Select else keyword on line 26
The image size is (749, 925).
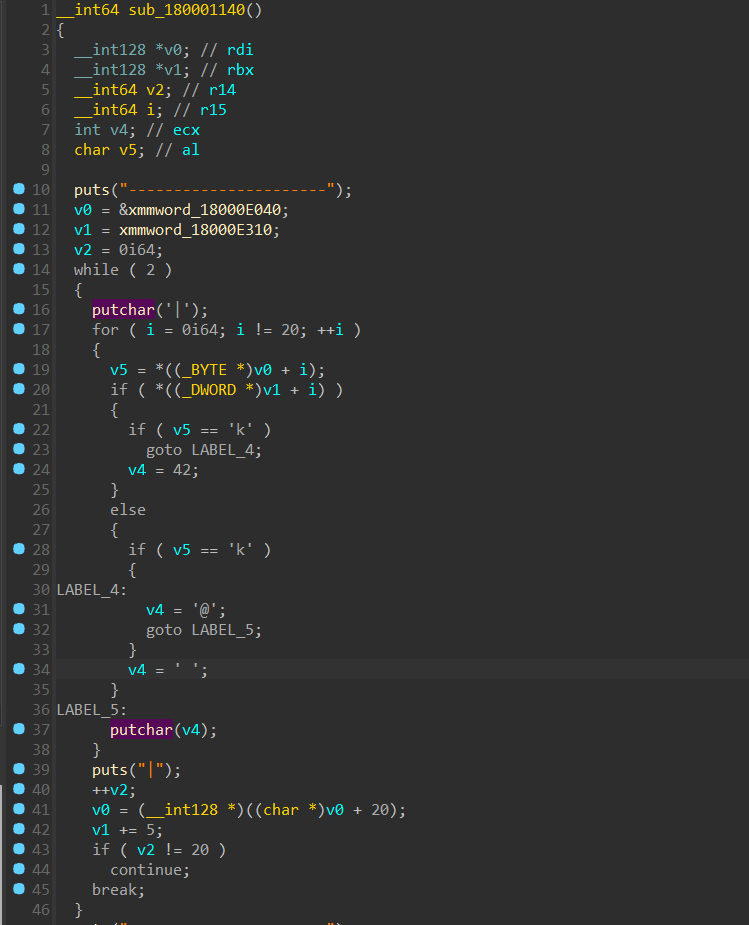(127, 510)
